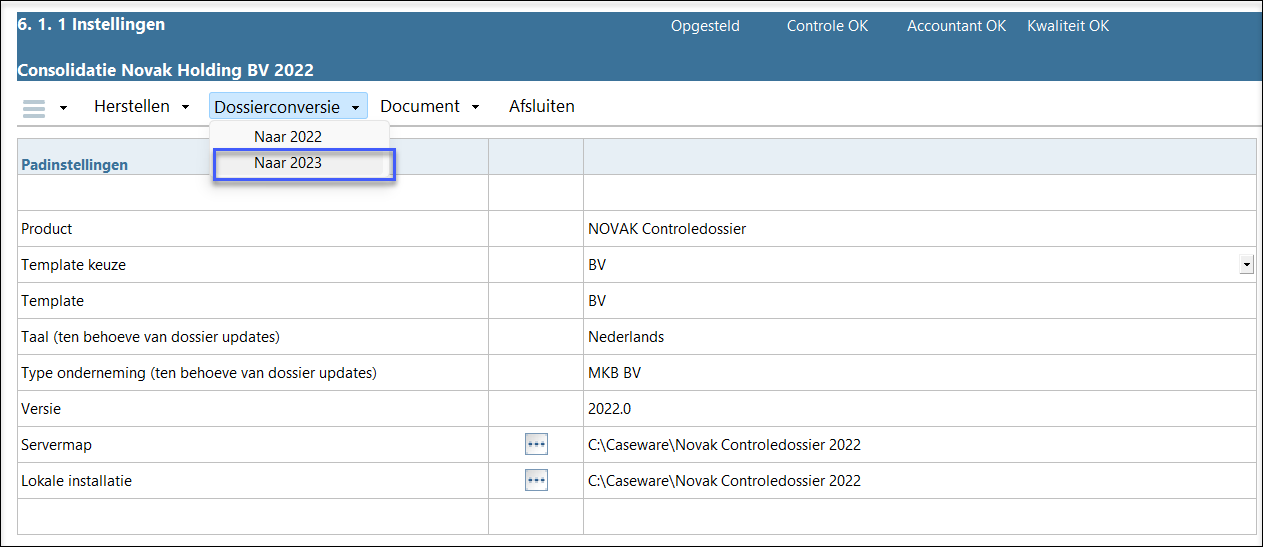The width and height of the screenshot is (1263, 547).
Task: Click the Product row label
Action: pyautogui.click(x=47, y=228)
